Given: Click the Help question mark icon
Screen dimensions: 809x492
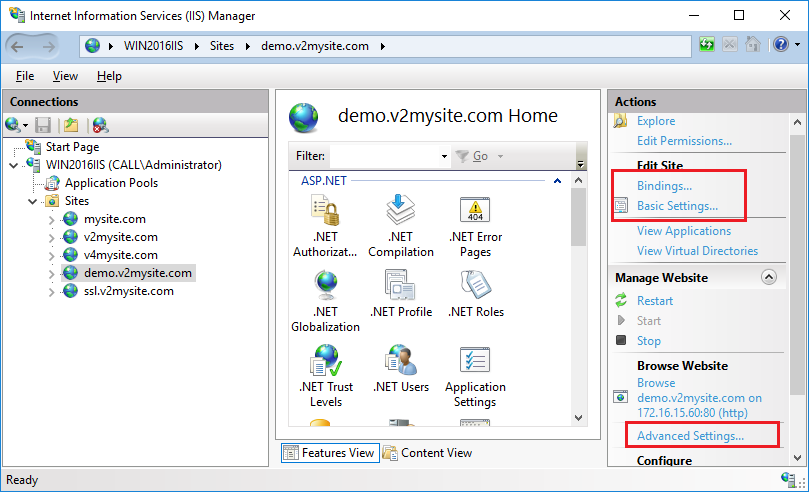Looking at the screenshot, I should (x=781, y=45).
